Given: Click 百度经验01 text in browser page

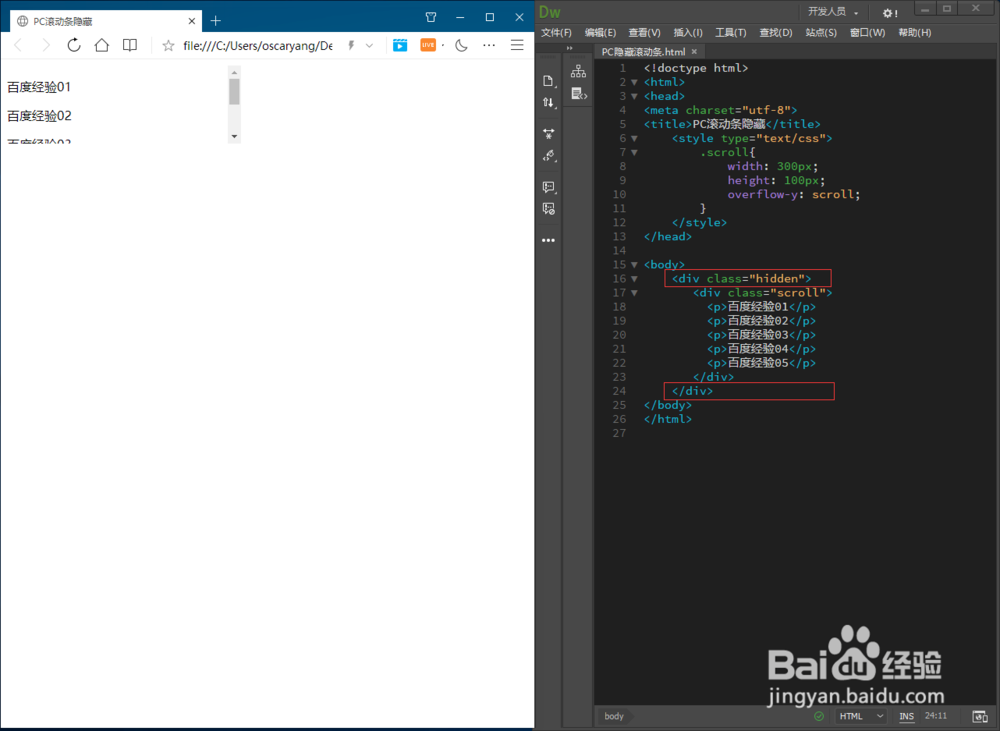Looking at the screenshot, I should pyautogui.click(x=39, y=87).
